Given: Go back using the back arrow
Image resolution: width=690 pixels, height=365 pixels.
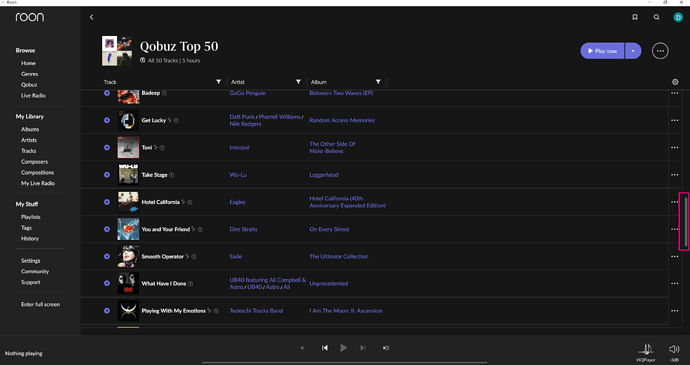Looking at the screenshot, I should coord(92,17).
